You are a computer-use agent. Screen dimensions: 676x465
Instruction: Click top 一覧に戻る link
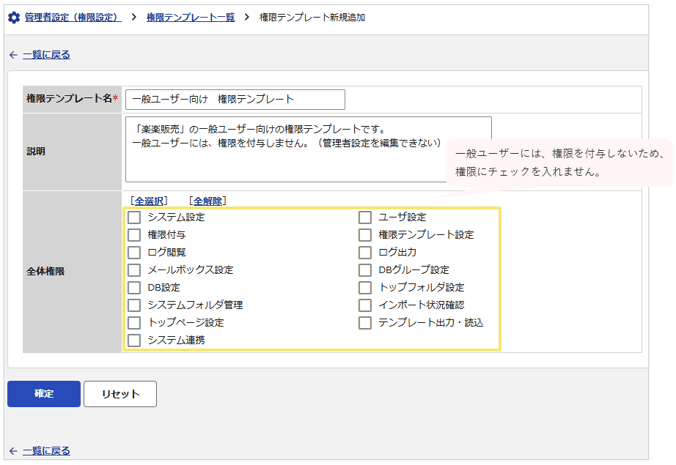tap(46, 55)
